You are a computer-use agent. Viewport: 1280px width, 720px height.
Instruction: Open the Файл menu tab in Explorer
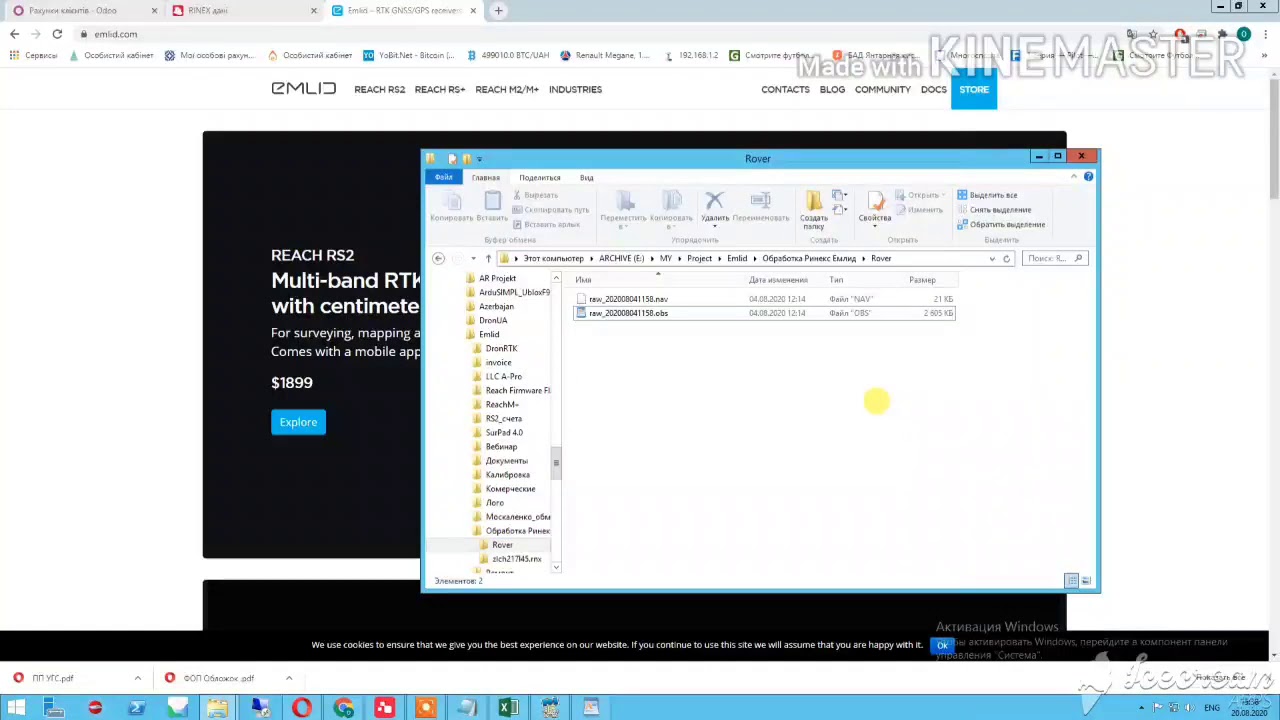pyautogui.click(x=443, y=177)
